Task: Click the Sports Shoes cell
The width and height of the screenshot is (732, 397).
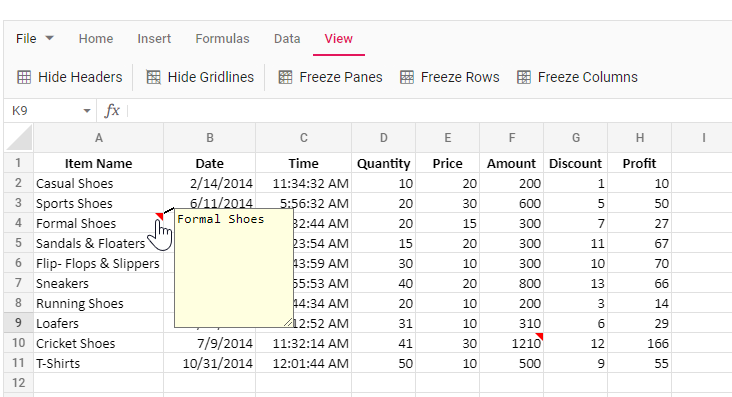Action: point(99,203)
